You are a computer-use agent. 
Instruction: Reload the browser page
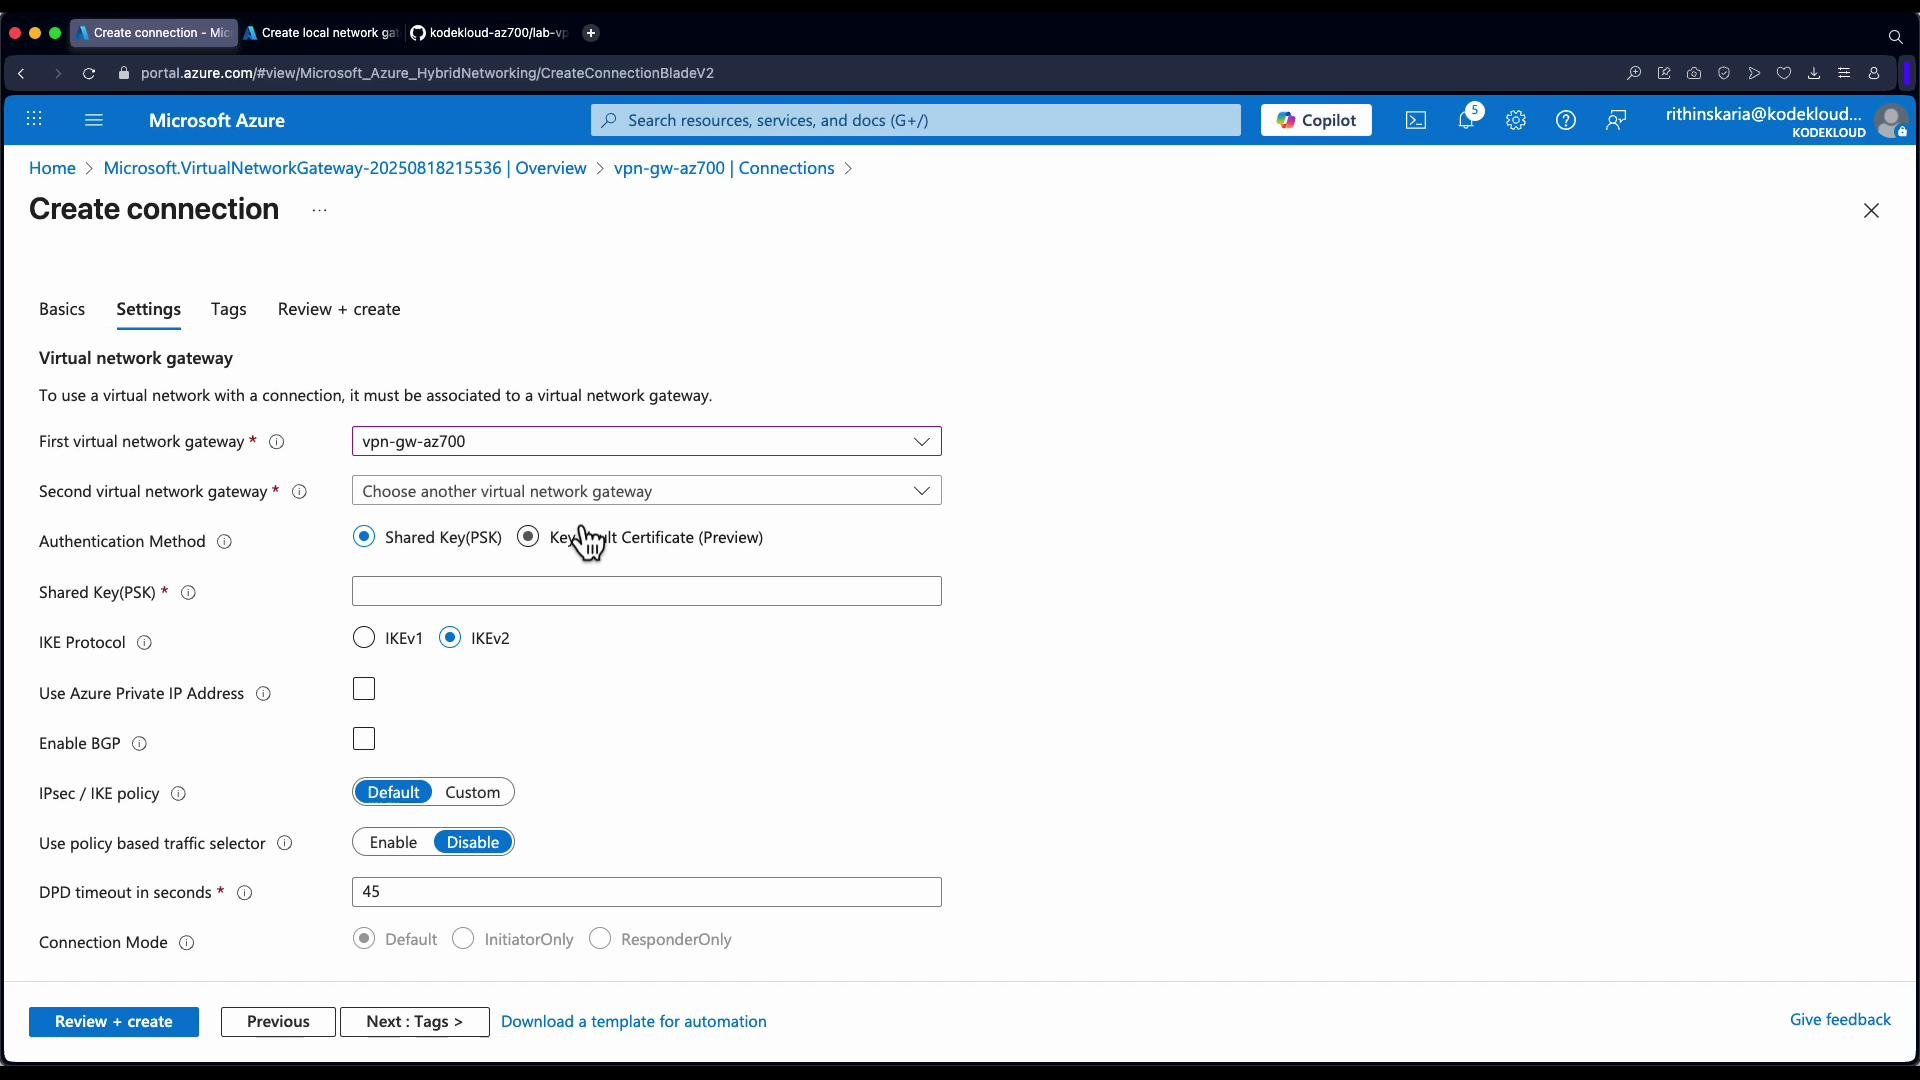tap(89, 73)
